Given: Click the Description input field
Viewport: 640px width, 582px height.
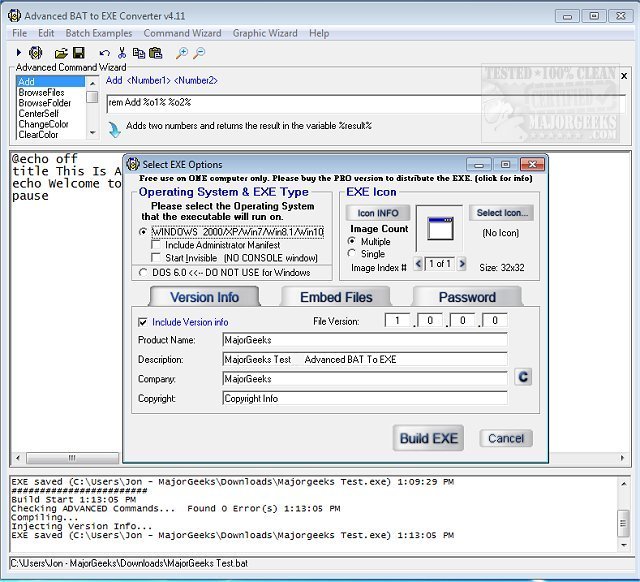Looking at the screenshot, I should tap(365, 359).
